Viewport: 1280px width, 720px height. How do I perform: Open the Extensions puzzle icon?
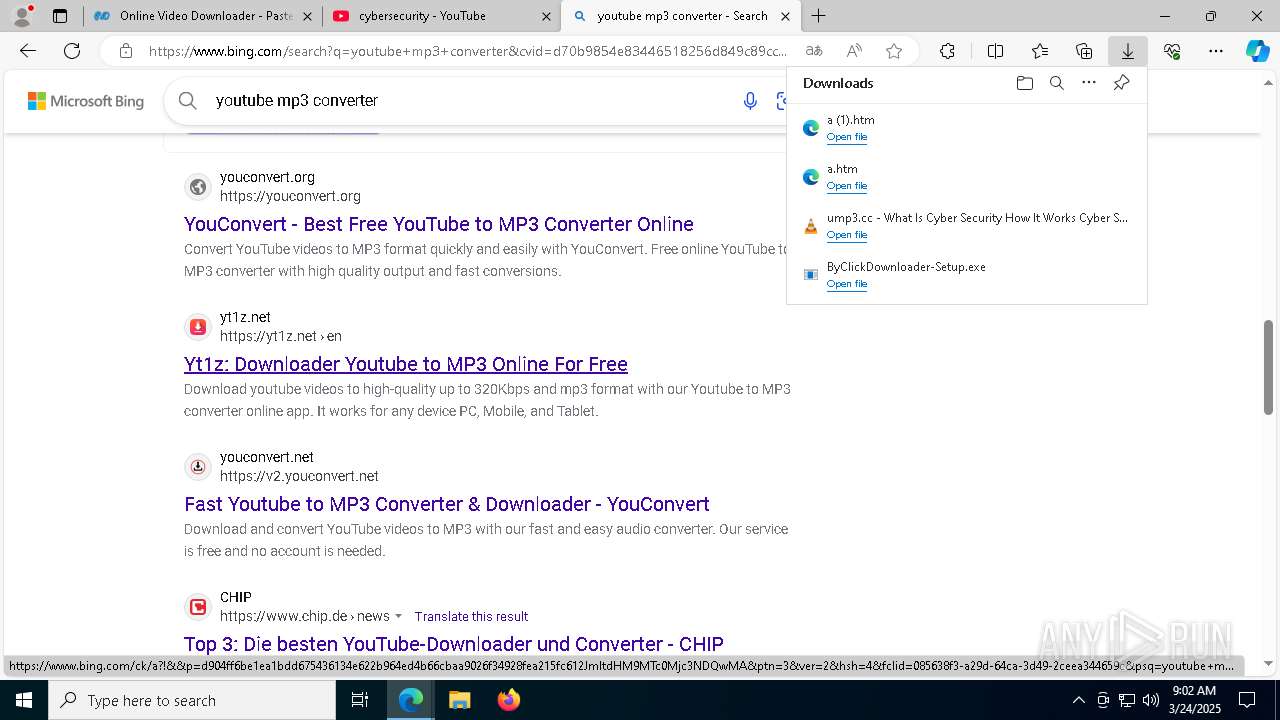click(x=947, y=51)
